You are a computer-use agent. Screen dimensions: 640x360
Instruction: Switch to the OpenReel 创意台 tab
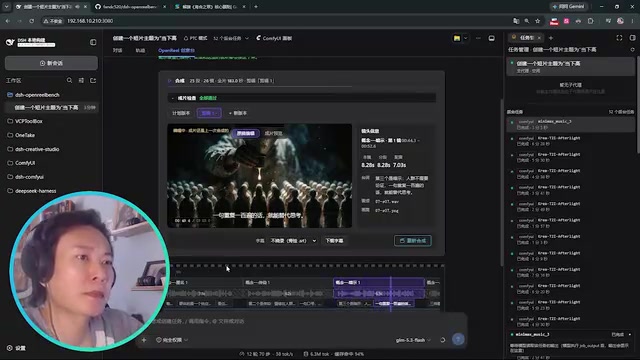coord(176,50)
